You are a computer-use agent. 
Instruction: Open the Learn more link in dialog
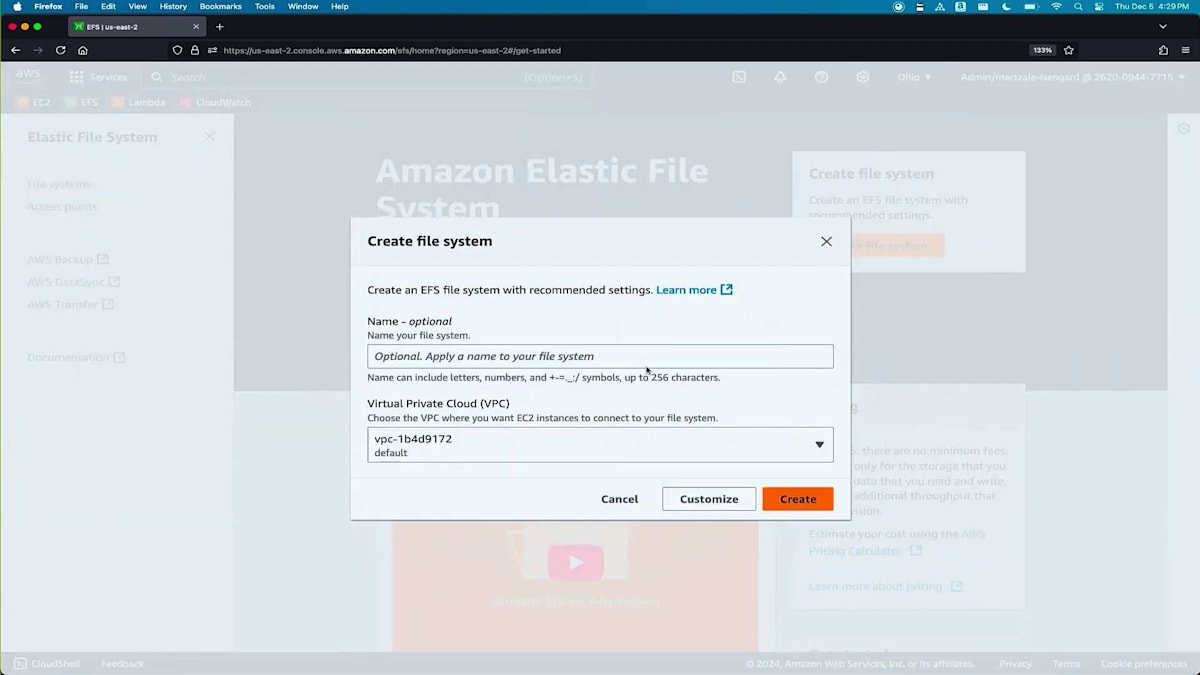(694, 290)
